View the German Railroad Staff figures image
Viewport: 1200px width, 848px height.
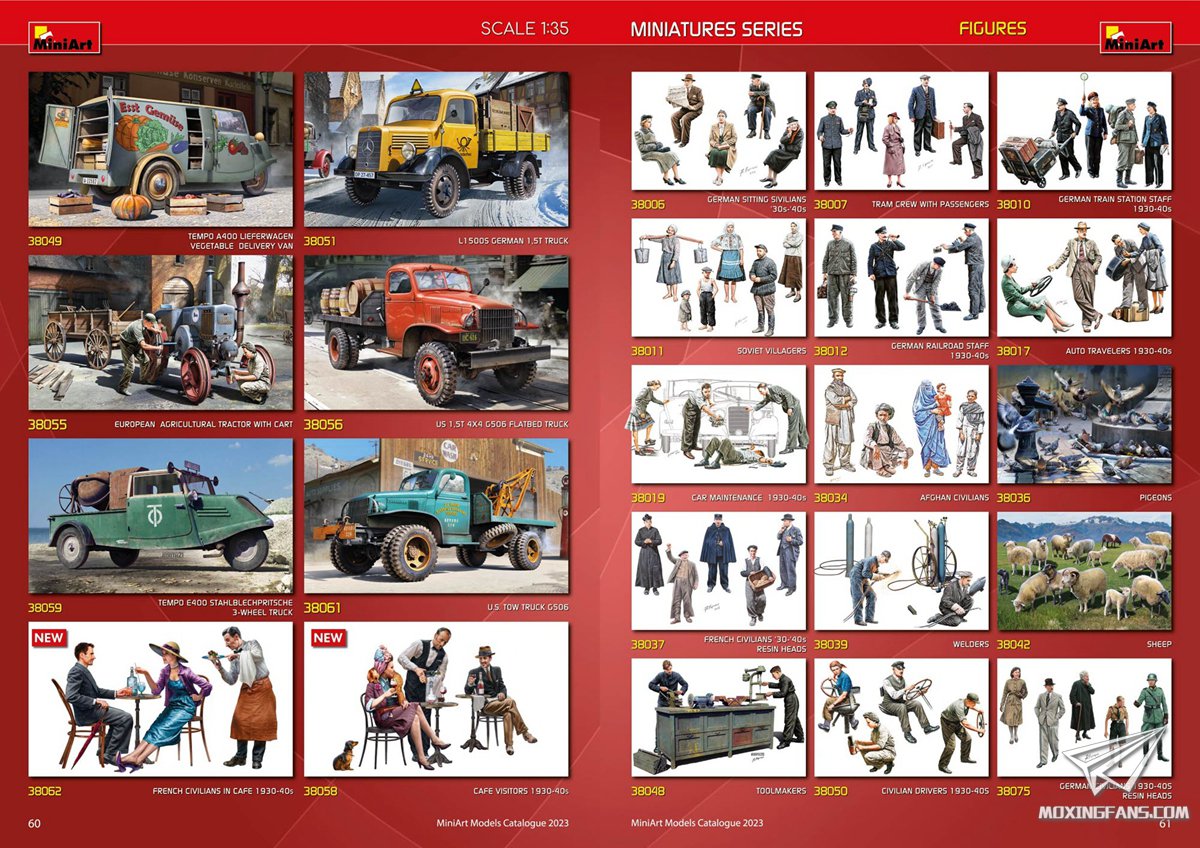tap(901, 278)
